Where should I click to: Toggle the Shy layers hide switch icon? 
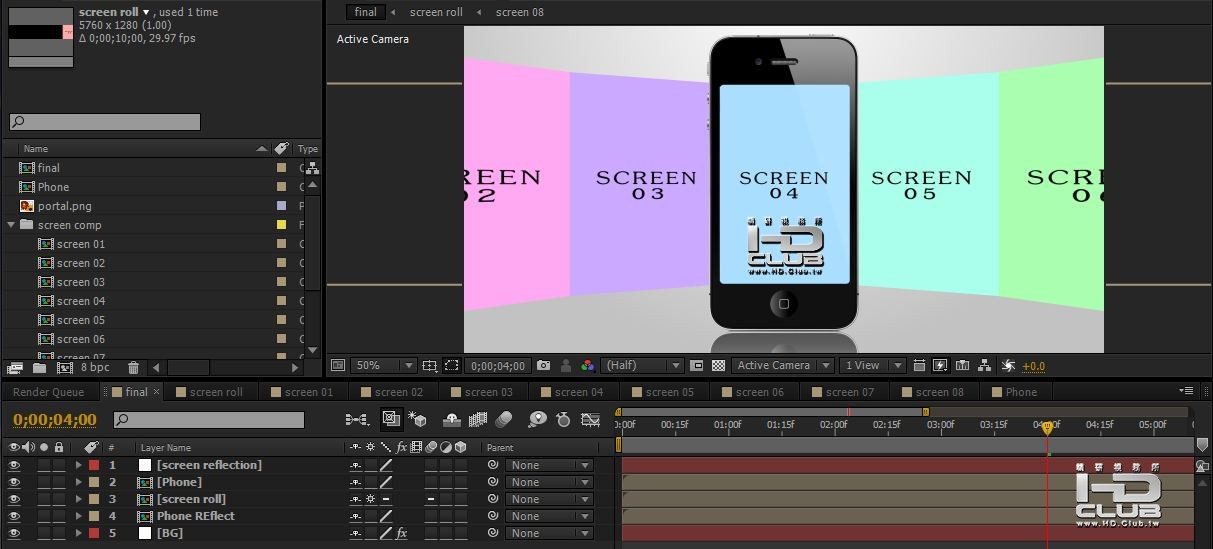point(451,420)
